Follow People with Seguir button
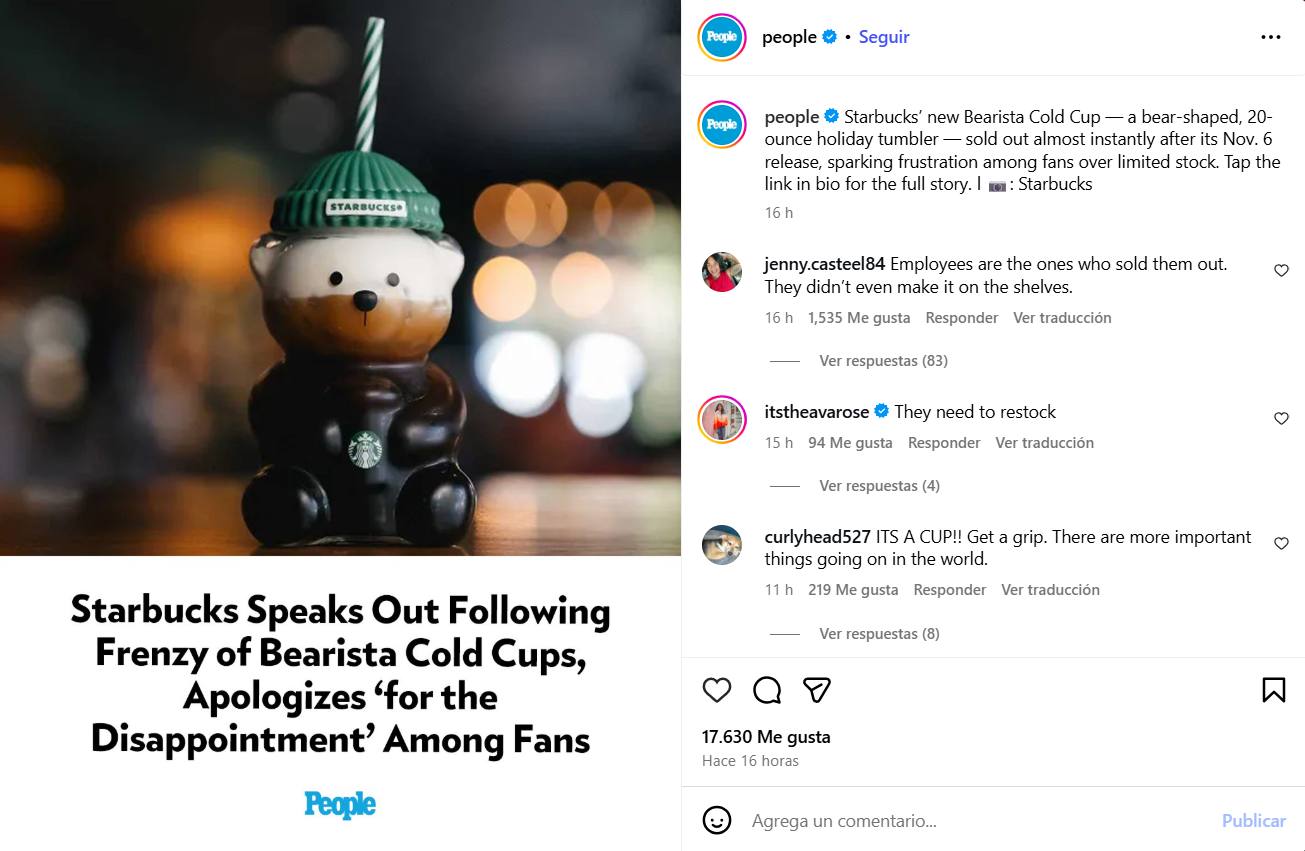 click(884, 37)
